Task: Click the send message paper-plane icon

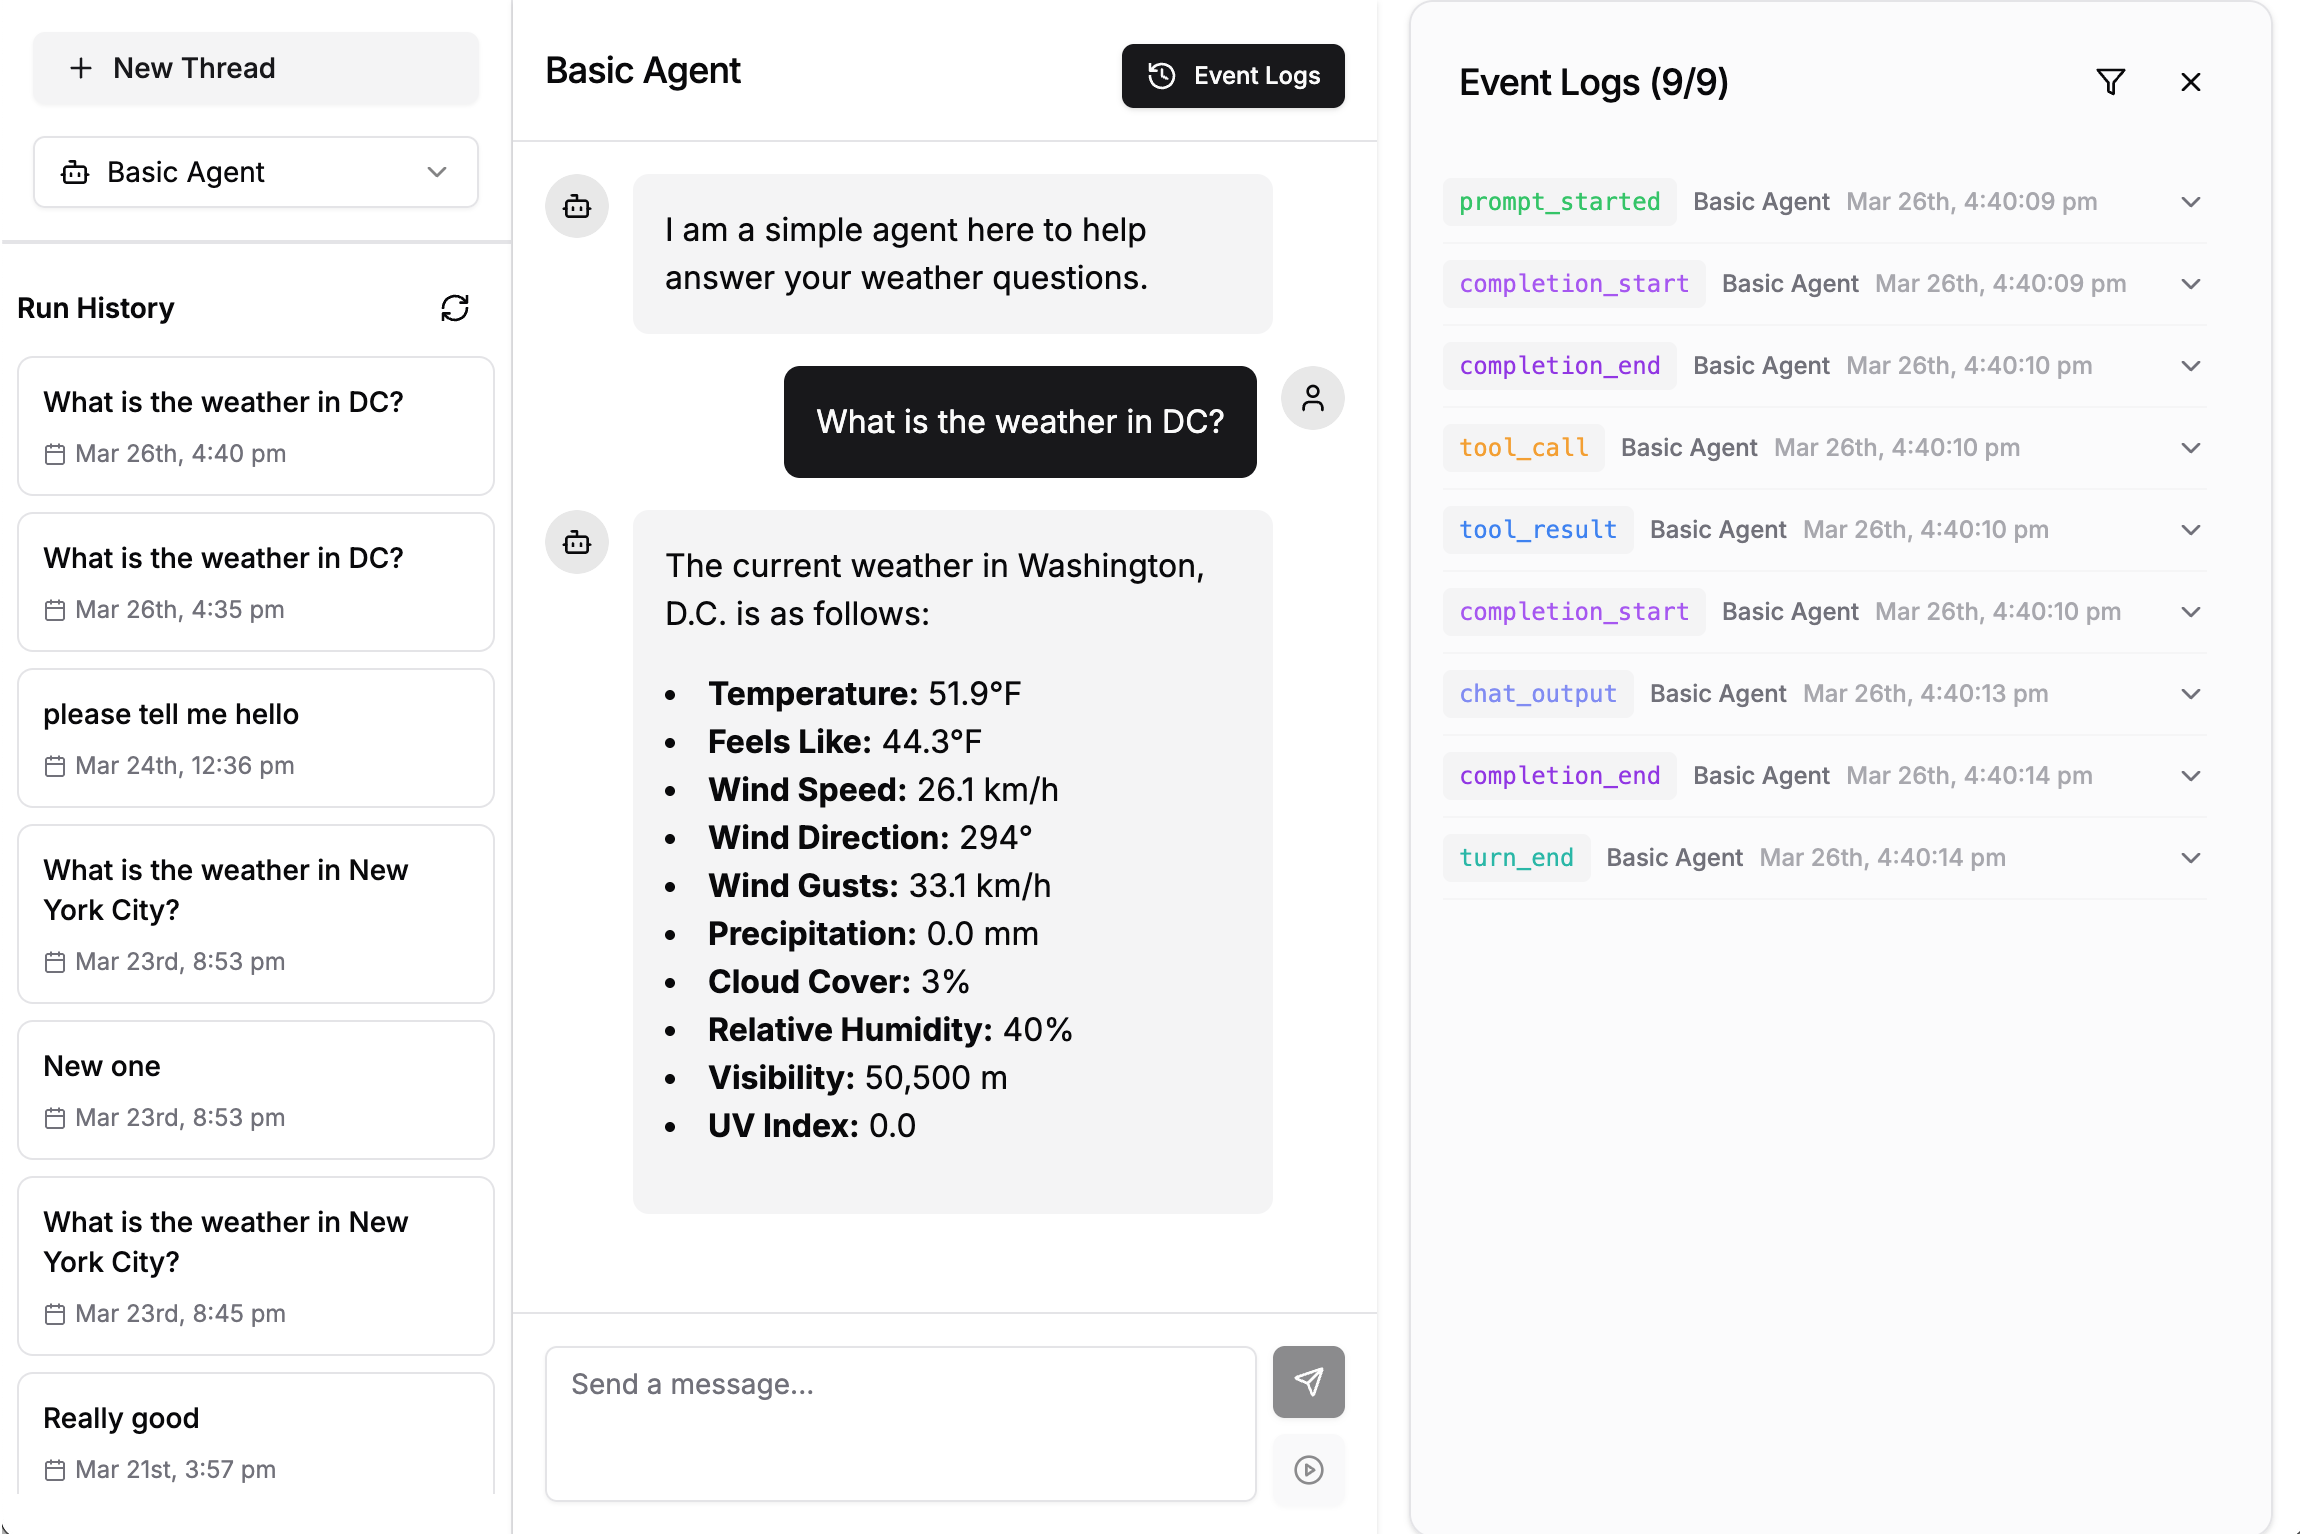Action: tap(1308, 1382)
